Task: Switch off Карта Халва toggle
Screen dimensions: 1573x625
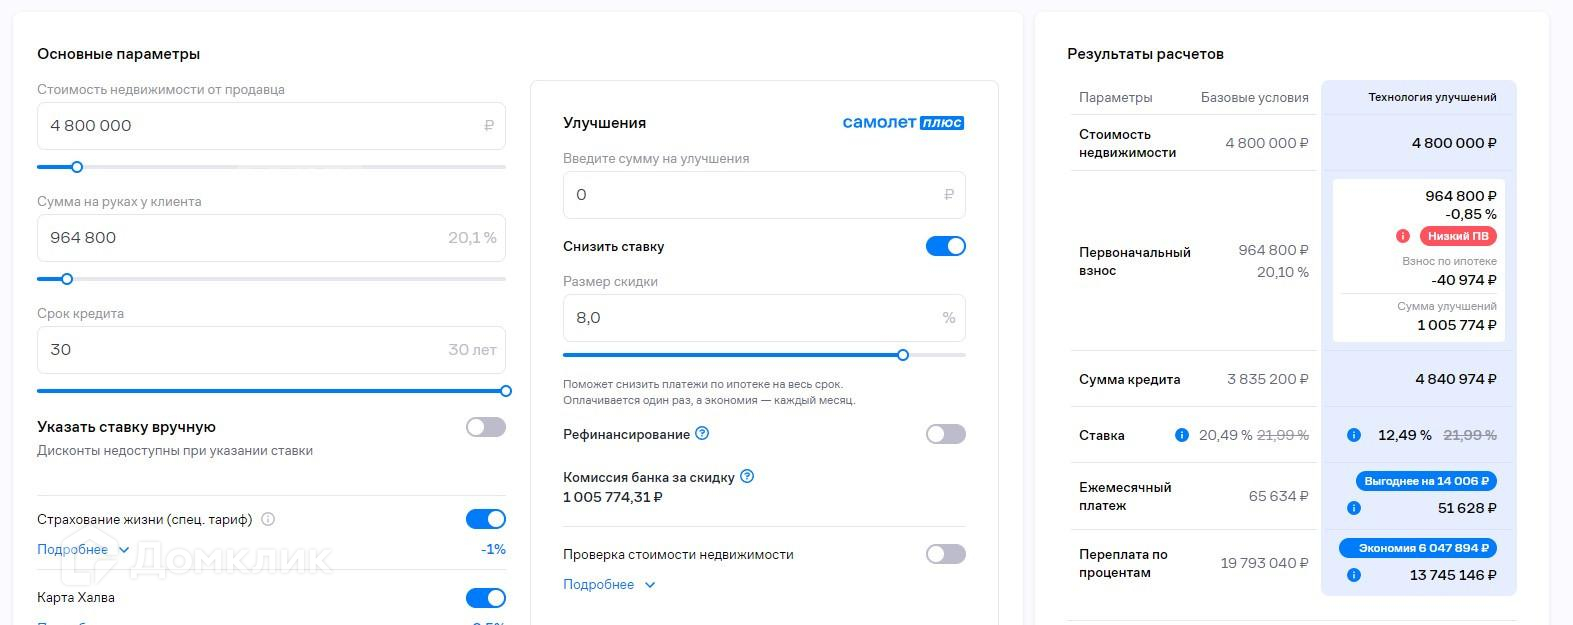Action: 486,598
